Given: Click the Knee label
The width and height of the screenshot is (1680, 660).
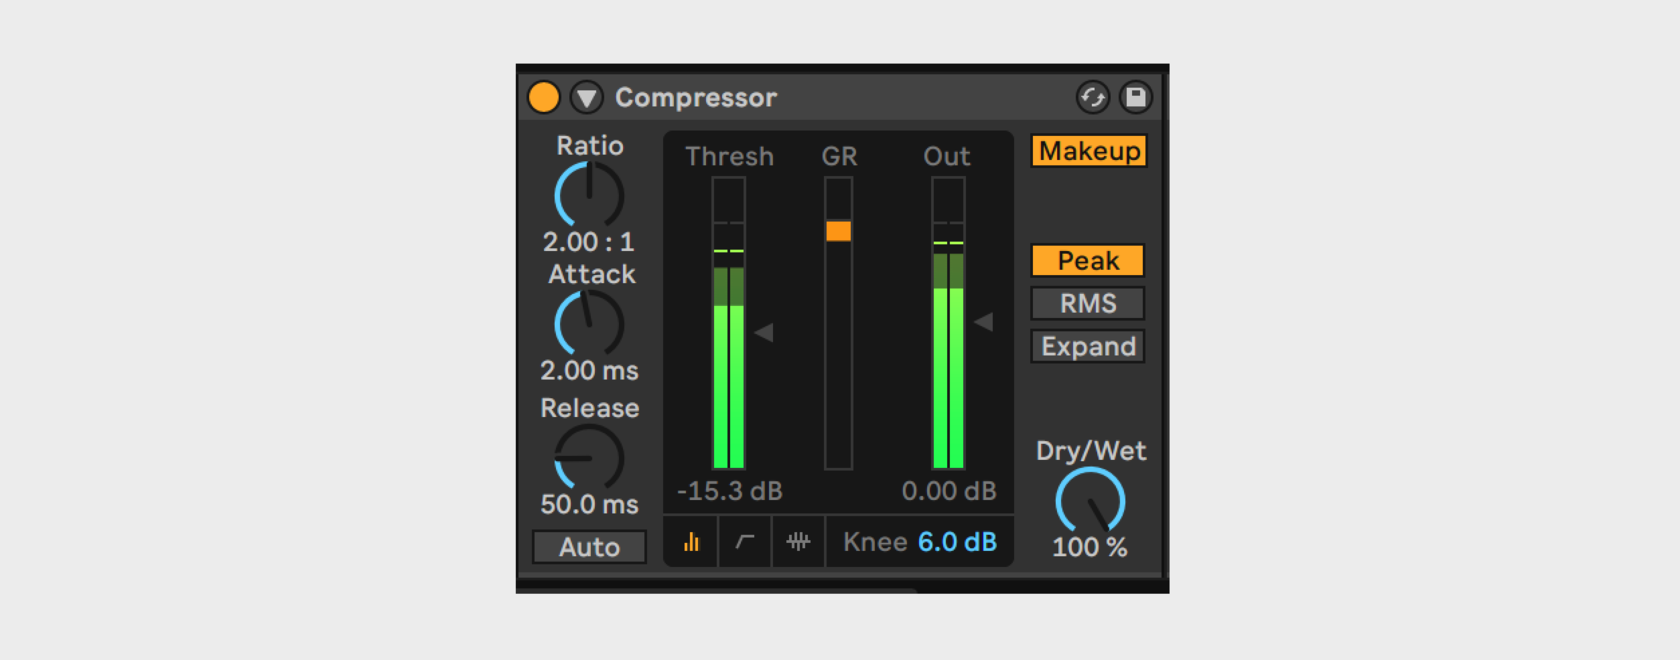Looking at the screenshot, I should pyautogui.click(x=875, y=542).
